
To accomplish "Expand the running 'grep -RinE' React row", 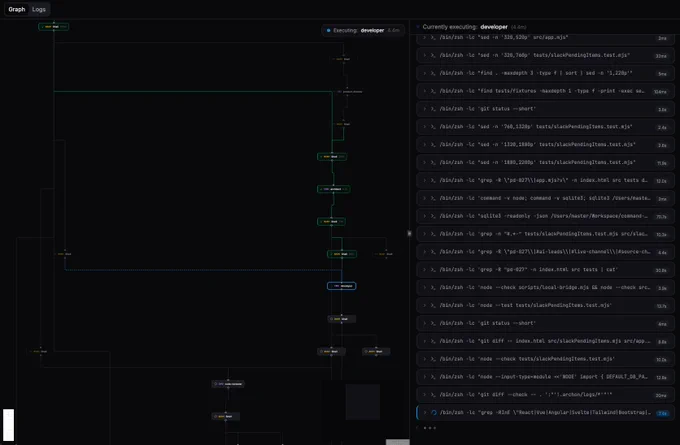I will coord(545,412).
